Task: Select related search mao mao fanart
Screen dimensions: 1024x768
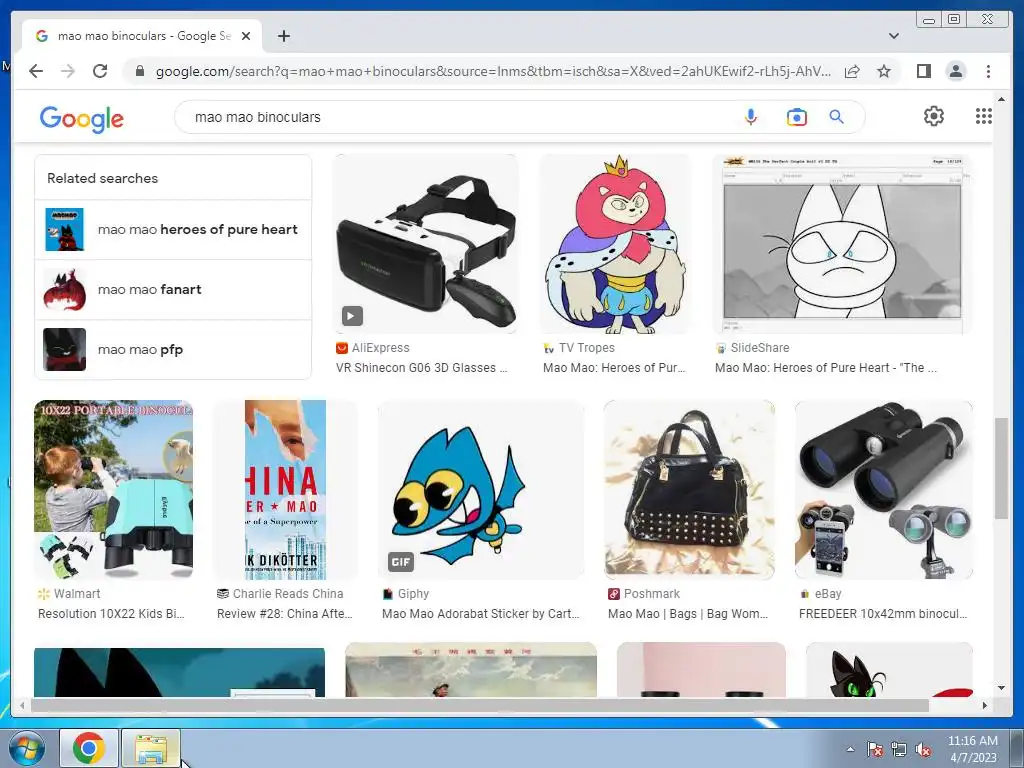Action: tap(173, 289)
